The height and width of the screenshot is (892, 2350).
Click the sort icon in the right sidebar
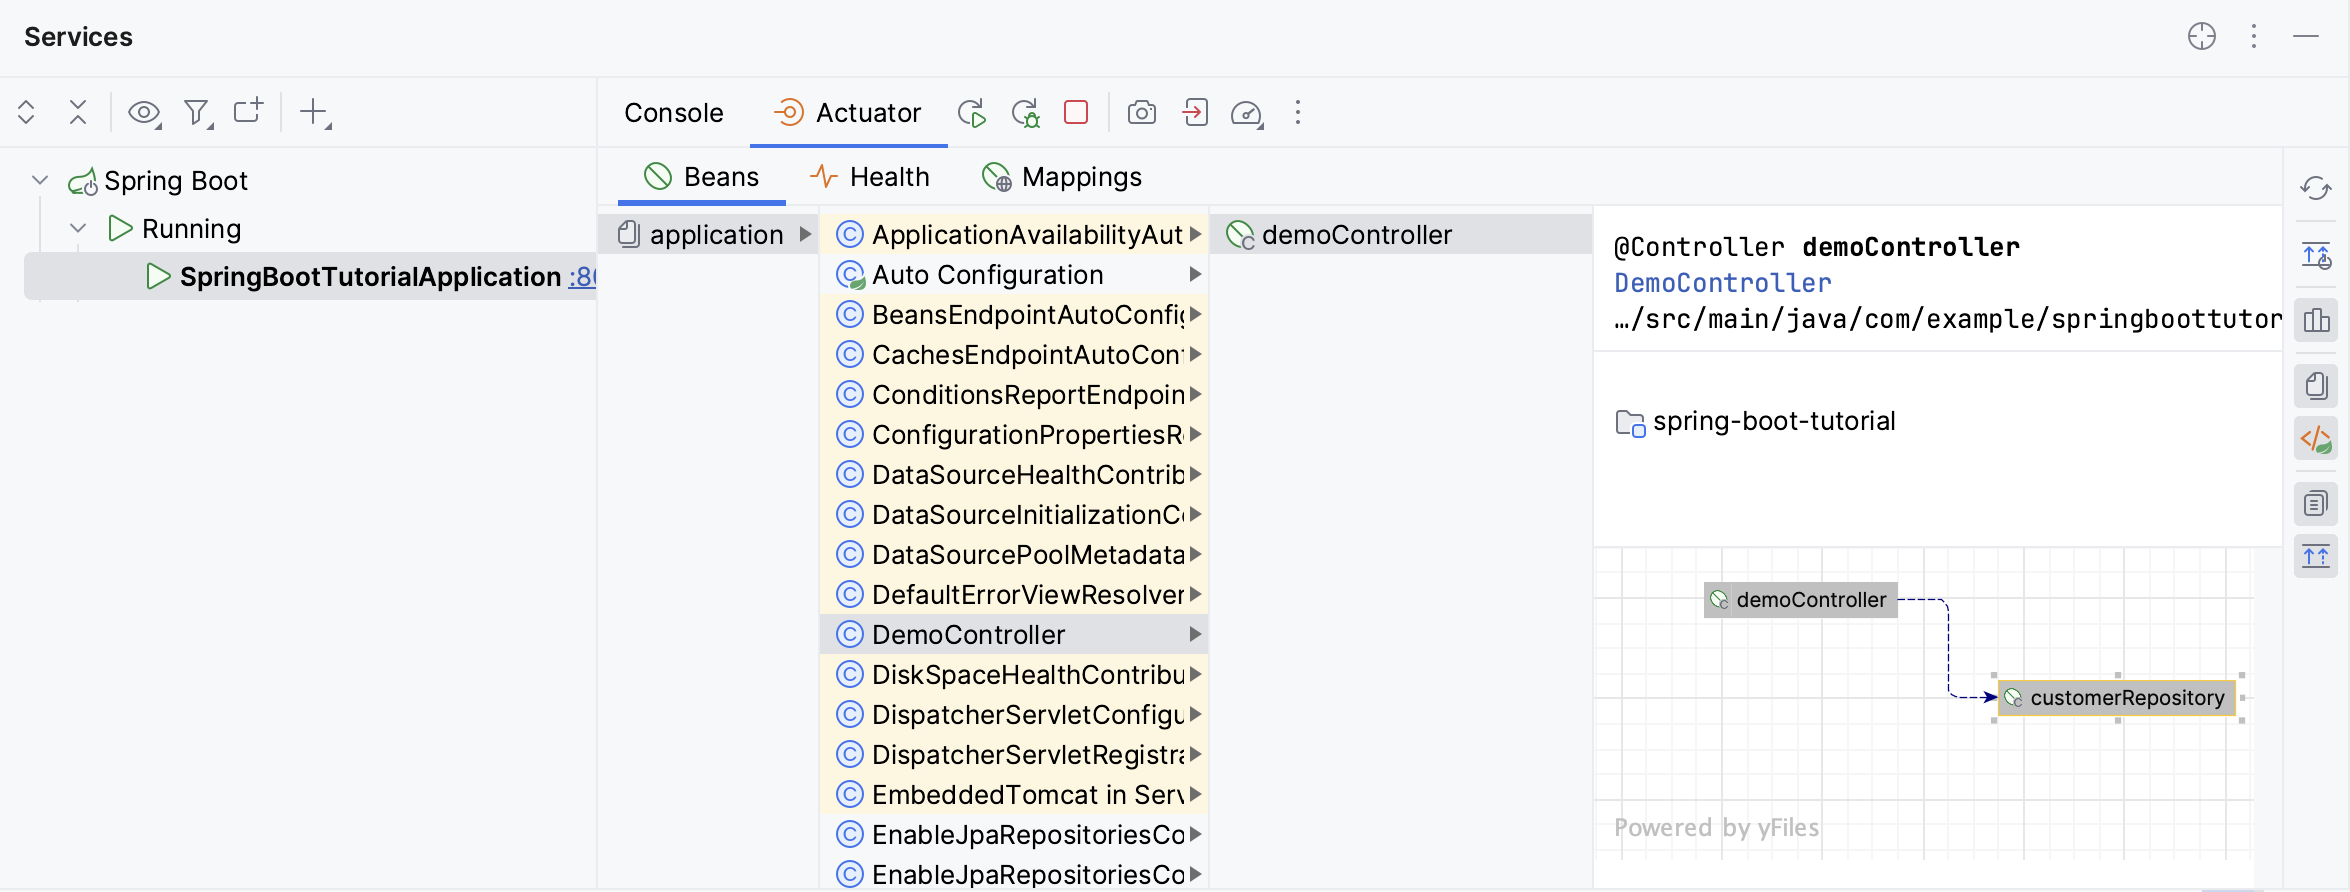point(2316,256)
